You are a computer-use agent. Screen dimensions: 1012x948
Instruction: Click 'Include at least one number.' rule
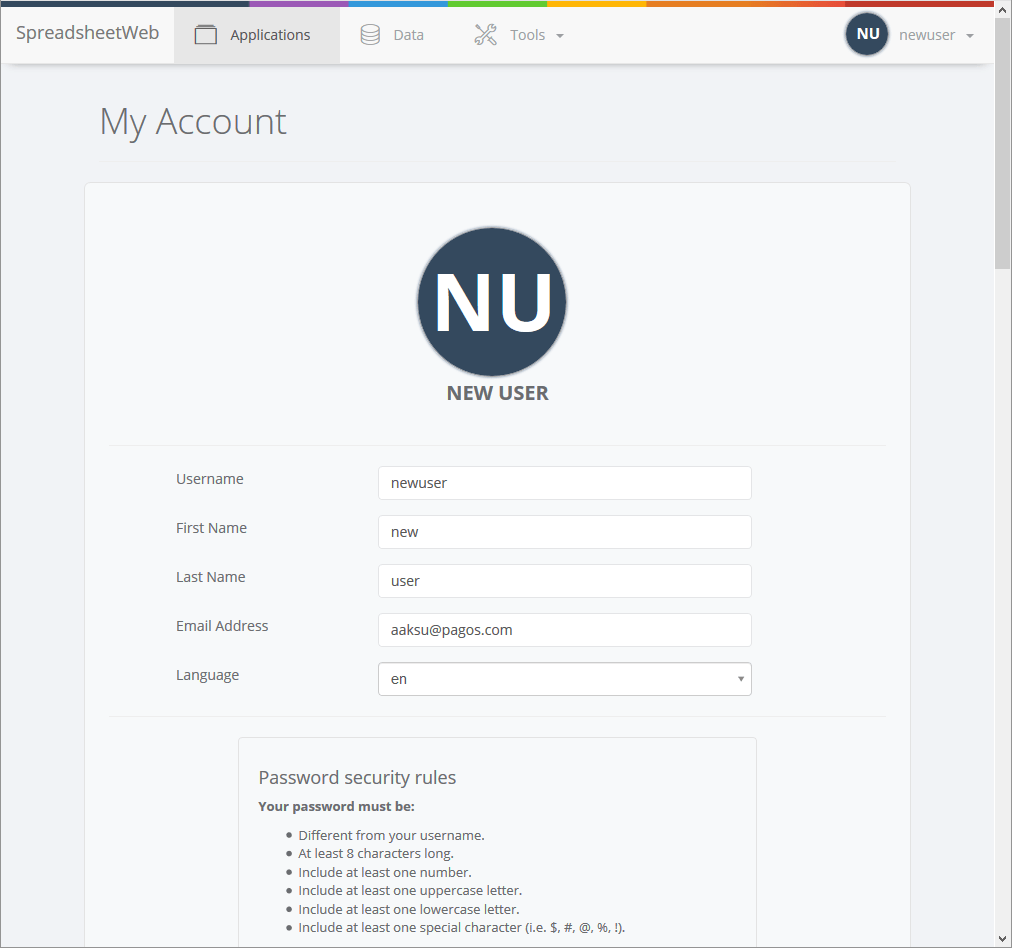(x=385, y=872)
